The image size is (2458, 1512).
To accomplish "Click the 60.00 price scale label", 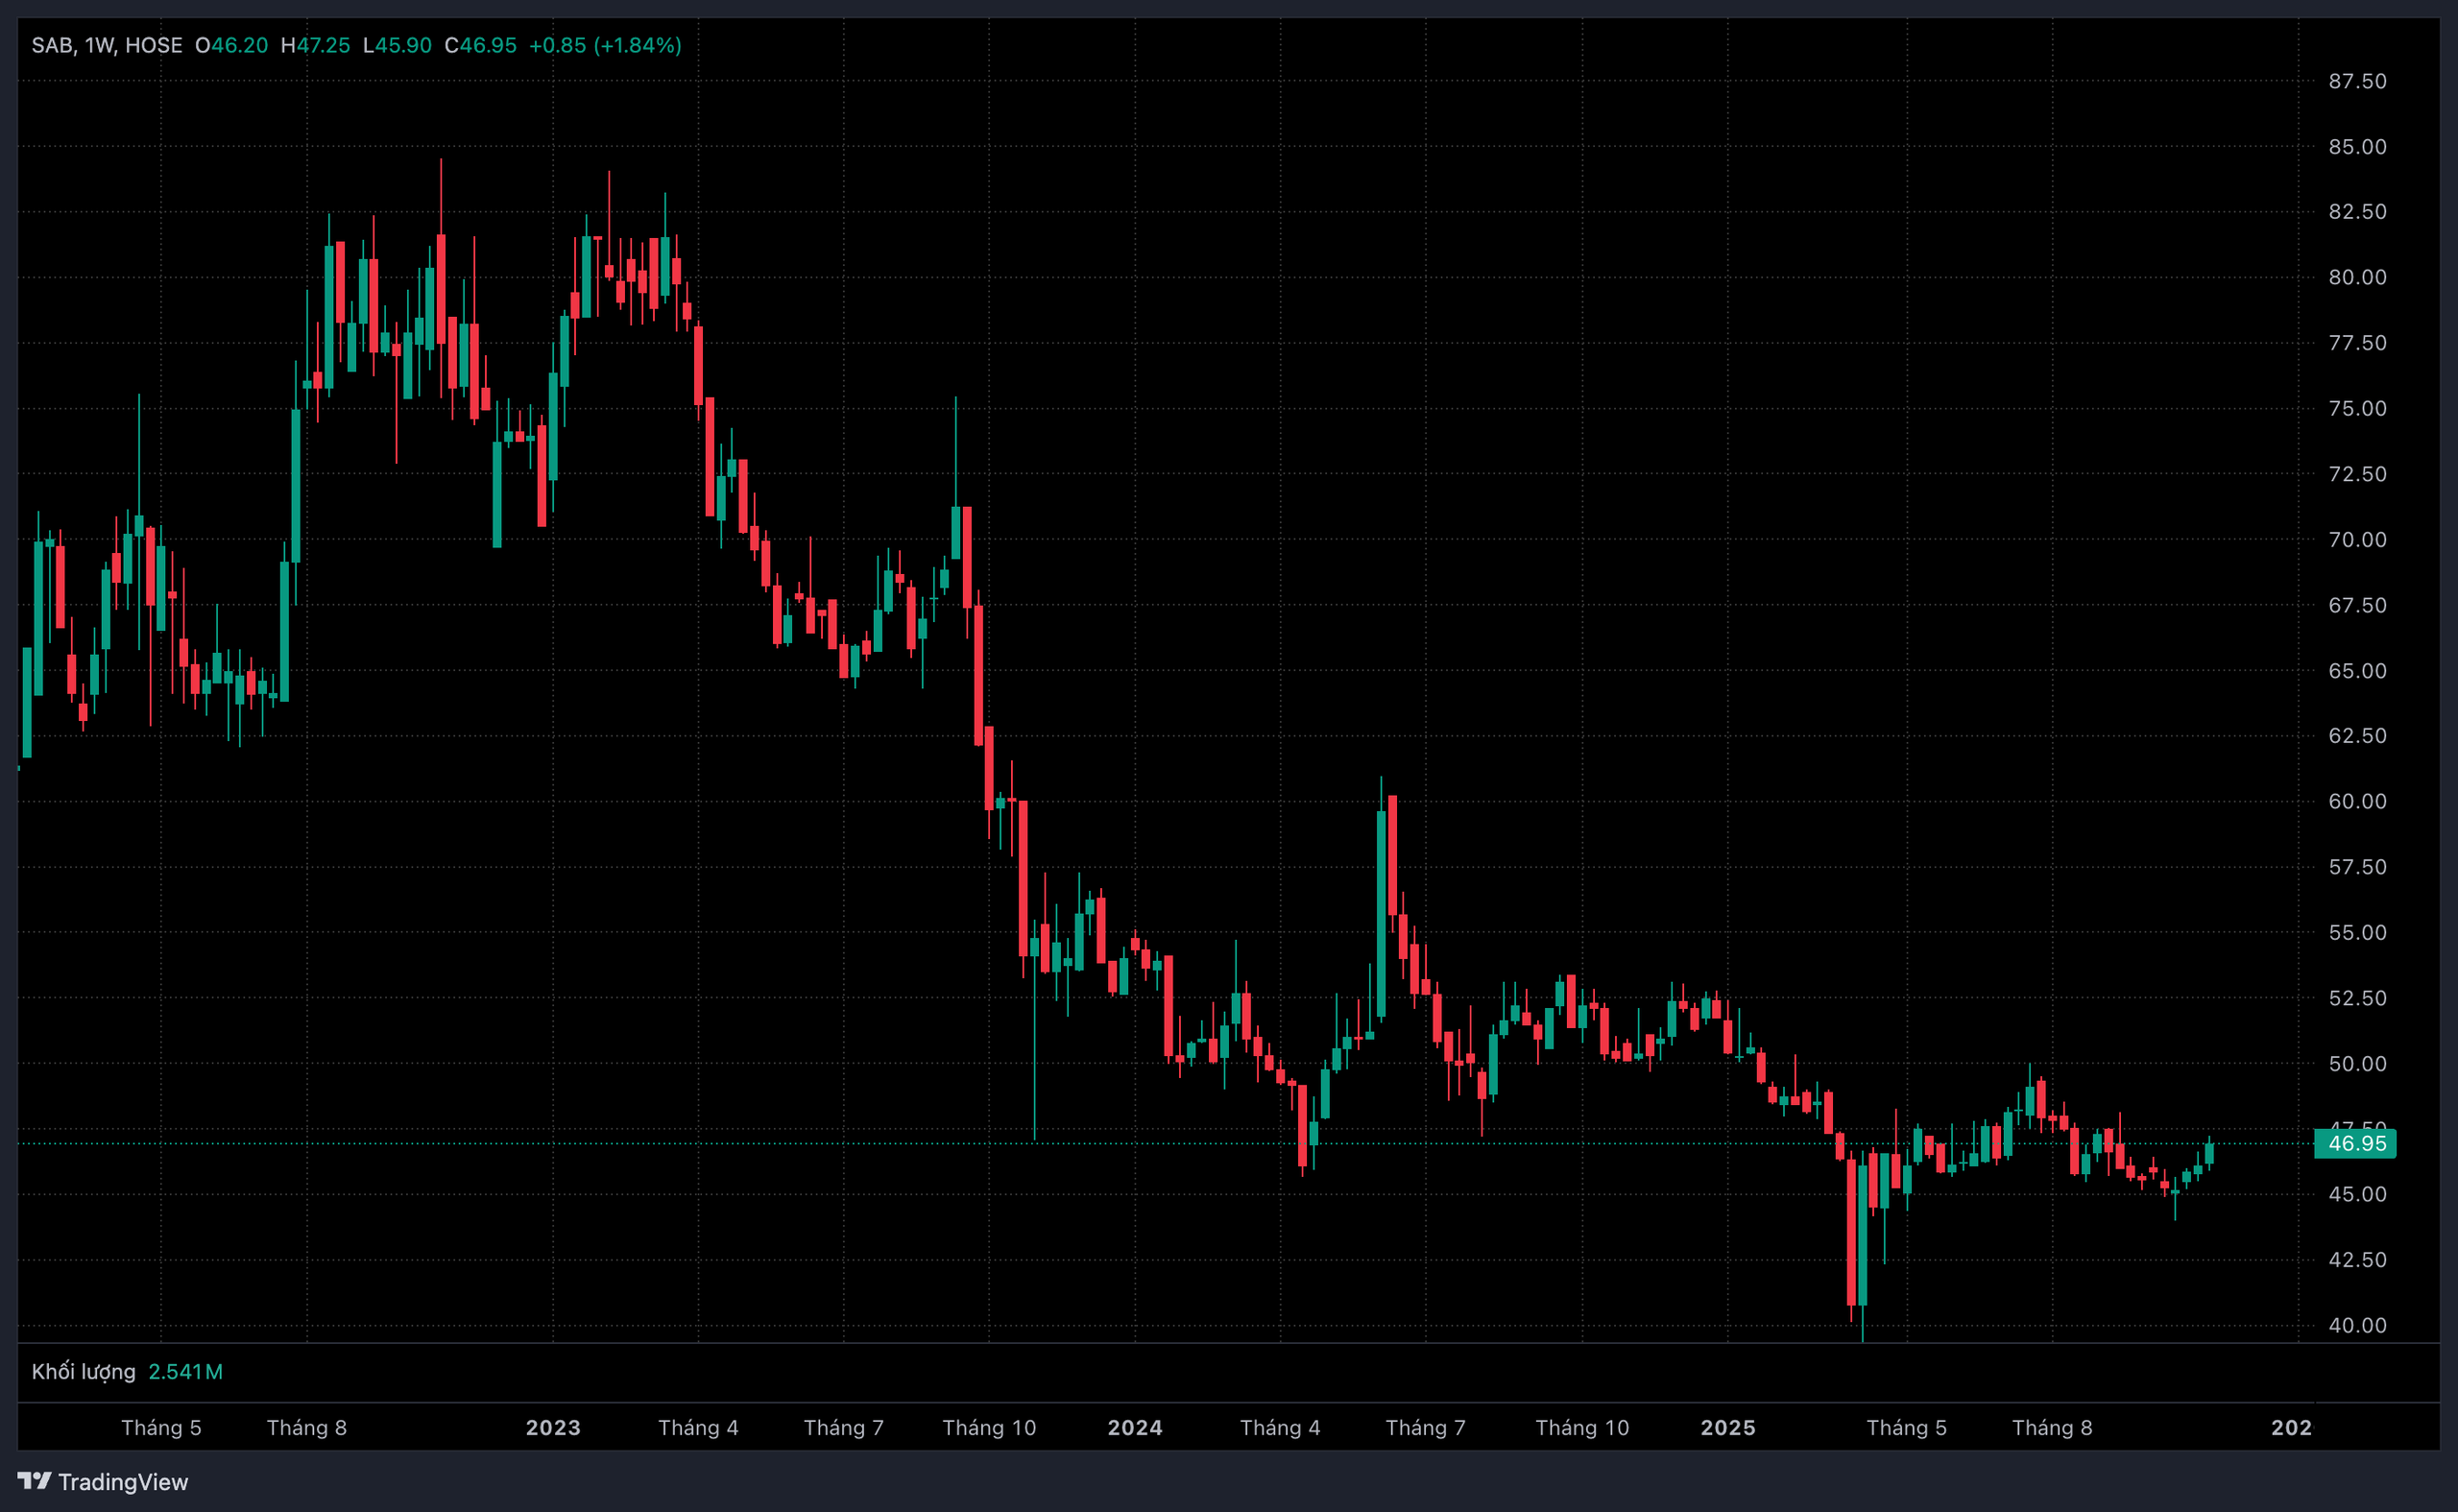I will point(2357,801).
